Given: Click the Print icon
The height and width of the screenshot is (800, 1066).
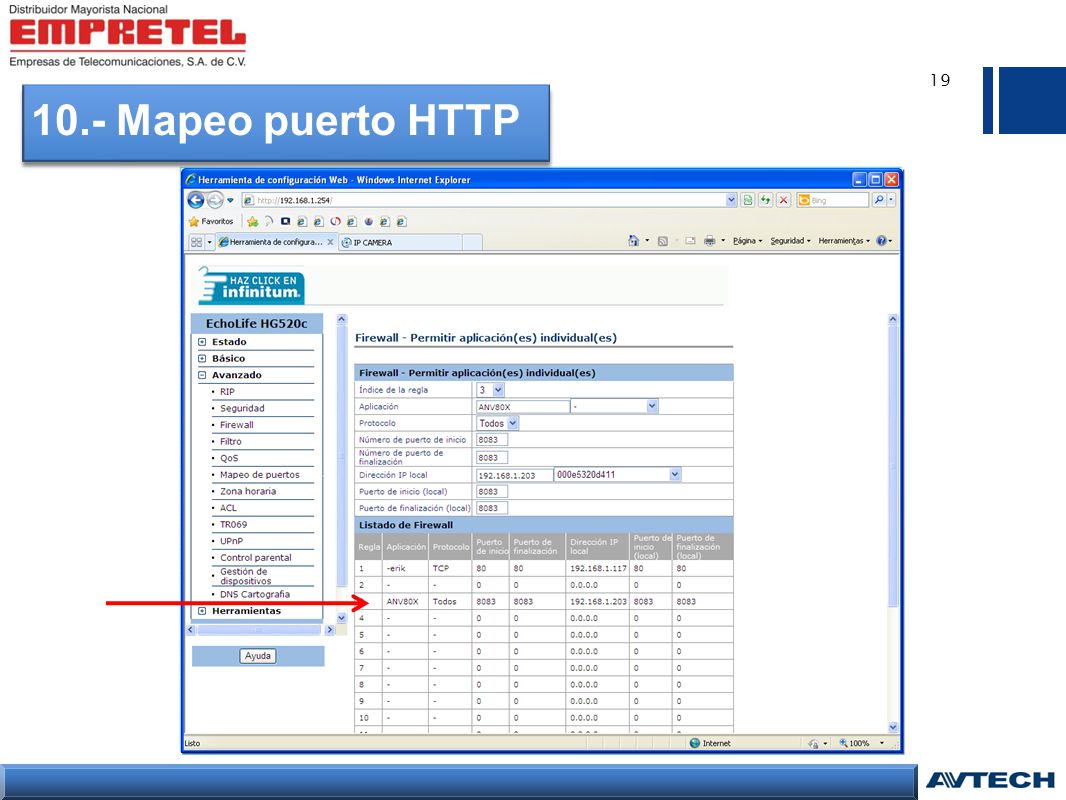Looking at the screenshot, I should (x=710, y=241).
